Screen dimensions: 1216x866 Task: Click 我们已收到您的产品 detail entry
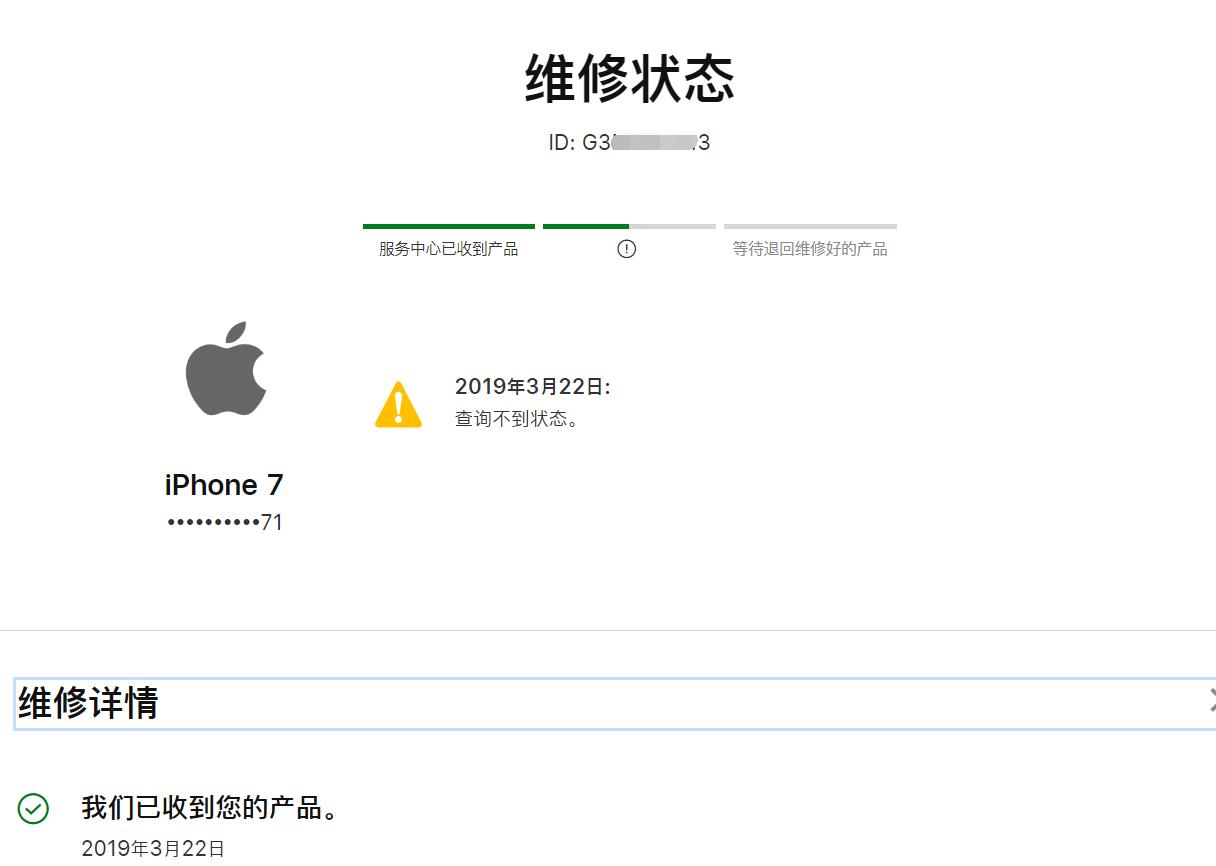[211, 808]
